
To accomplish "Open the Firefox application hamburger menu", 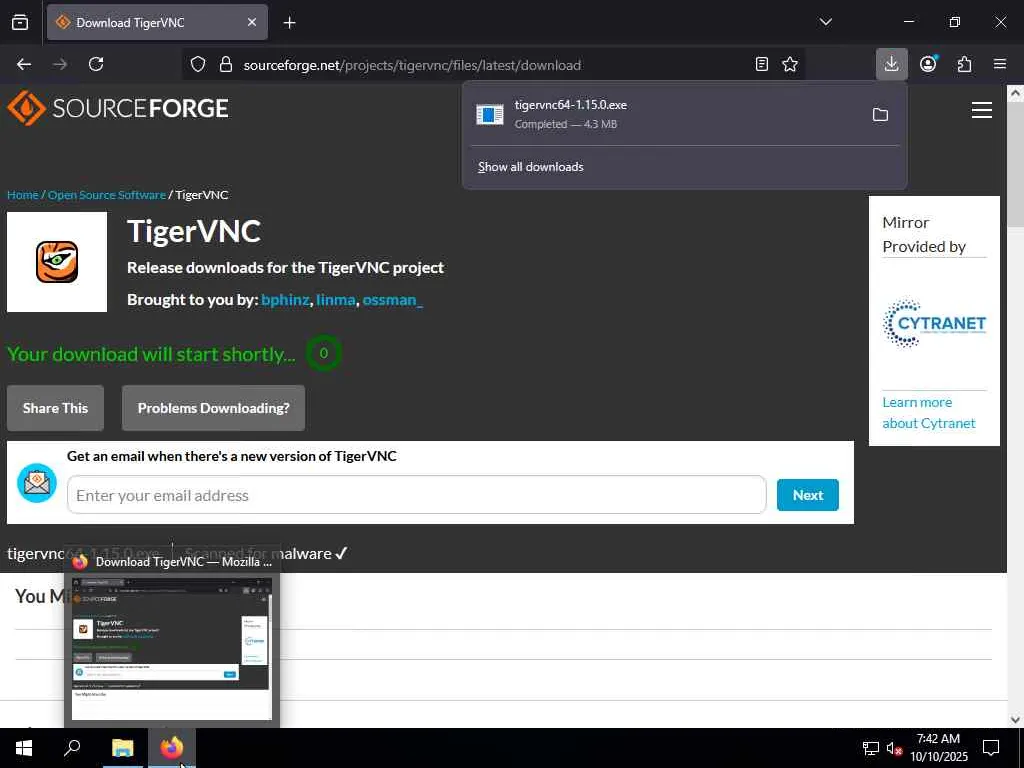I will point(1000,64).
